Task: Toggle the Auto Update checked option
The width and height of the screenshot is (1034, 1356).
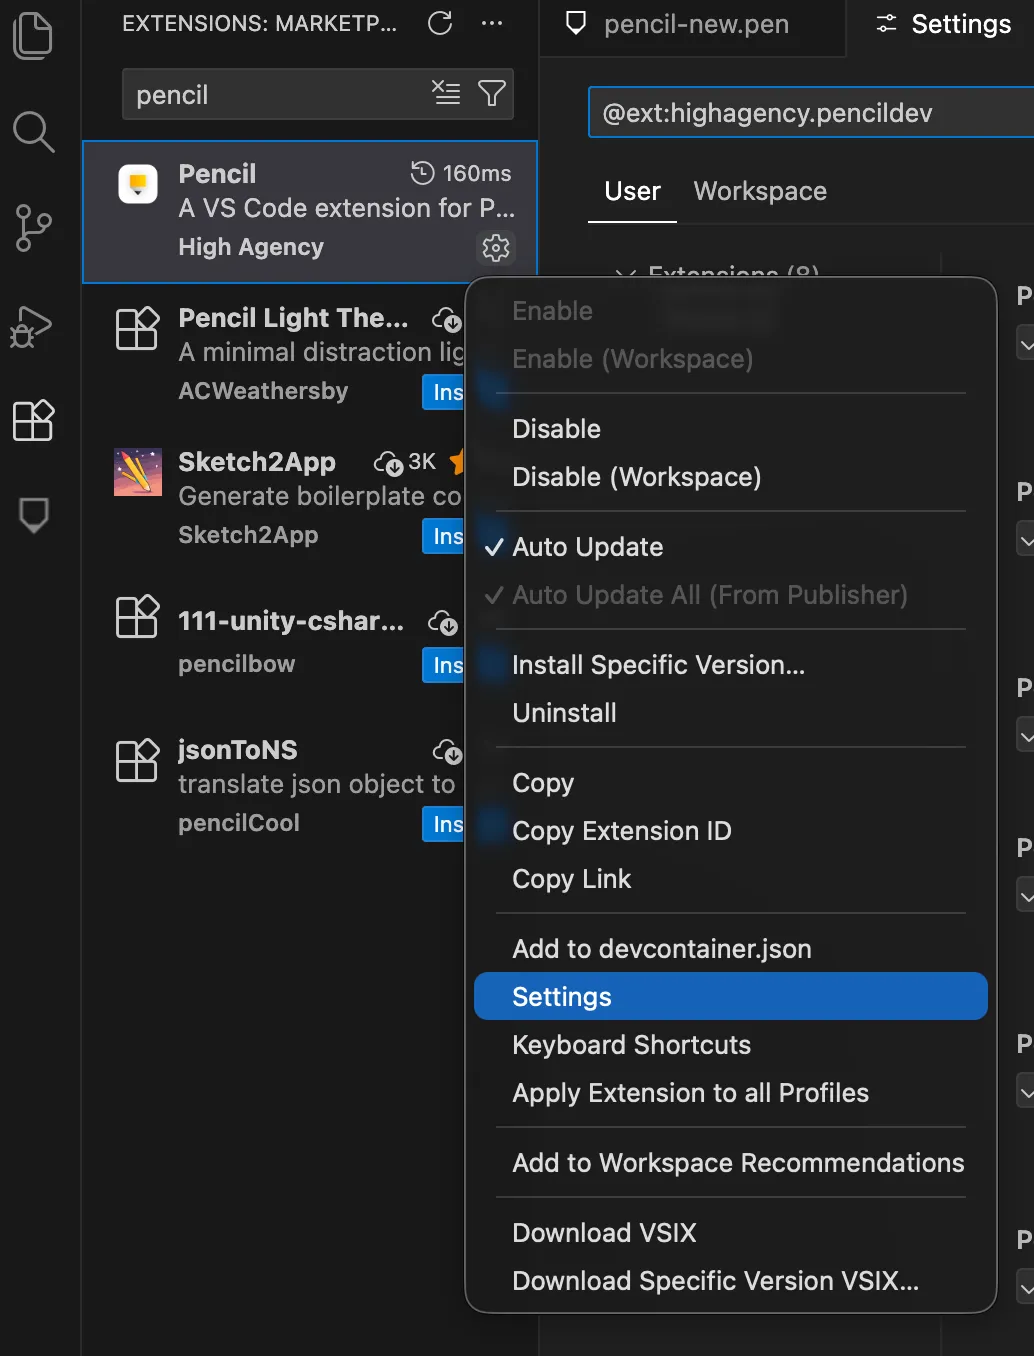Action: (588, 547)
